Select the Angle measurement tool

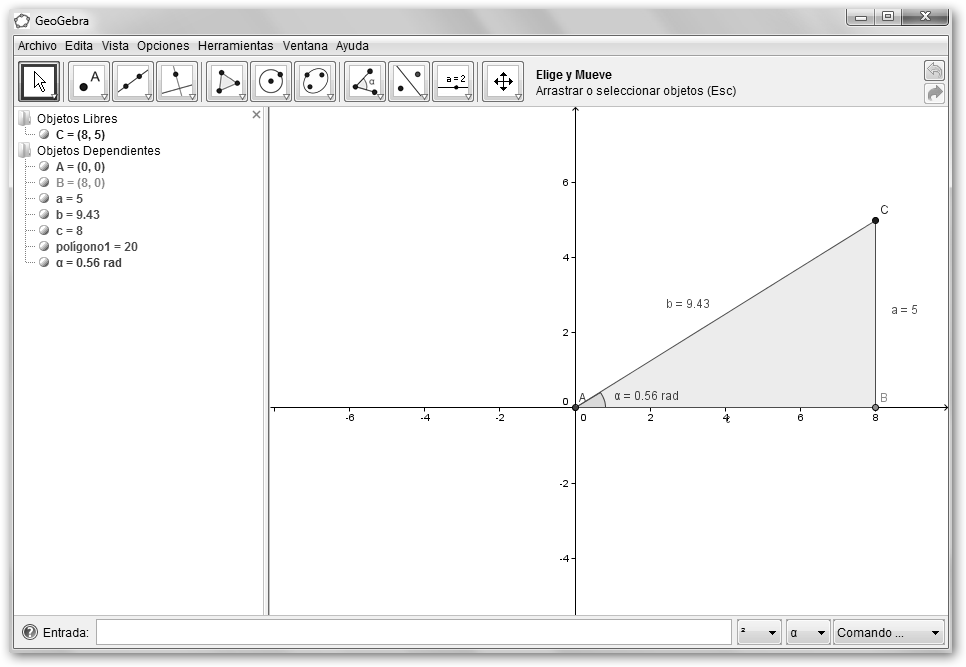click(364, 82)
